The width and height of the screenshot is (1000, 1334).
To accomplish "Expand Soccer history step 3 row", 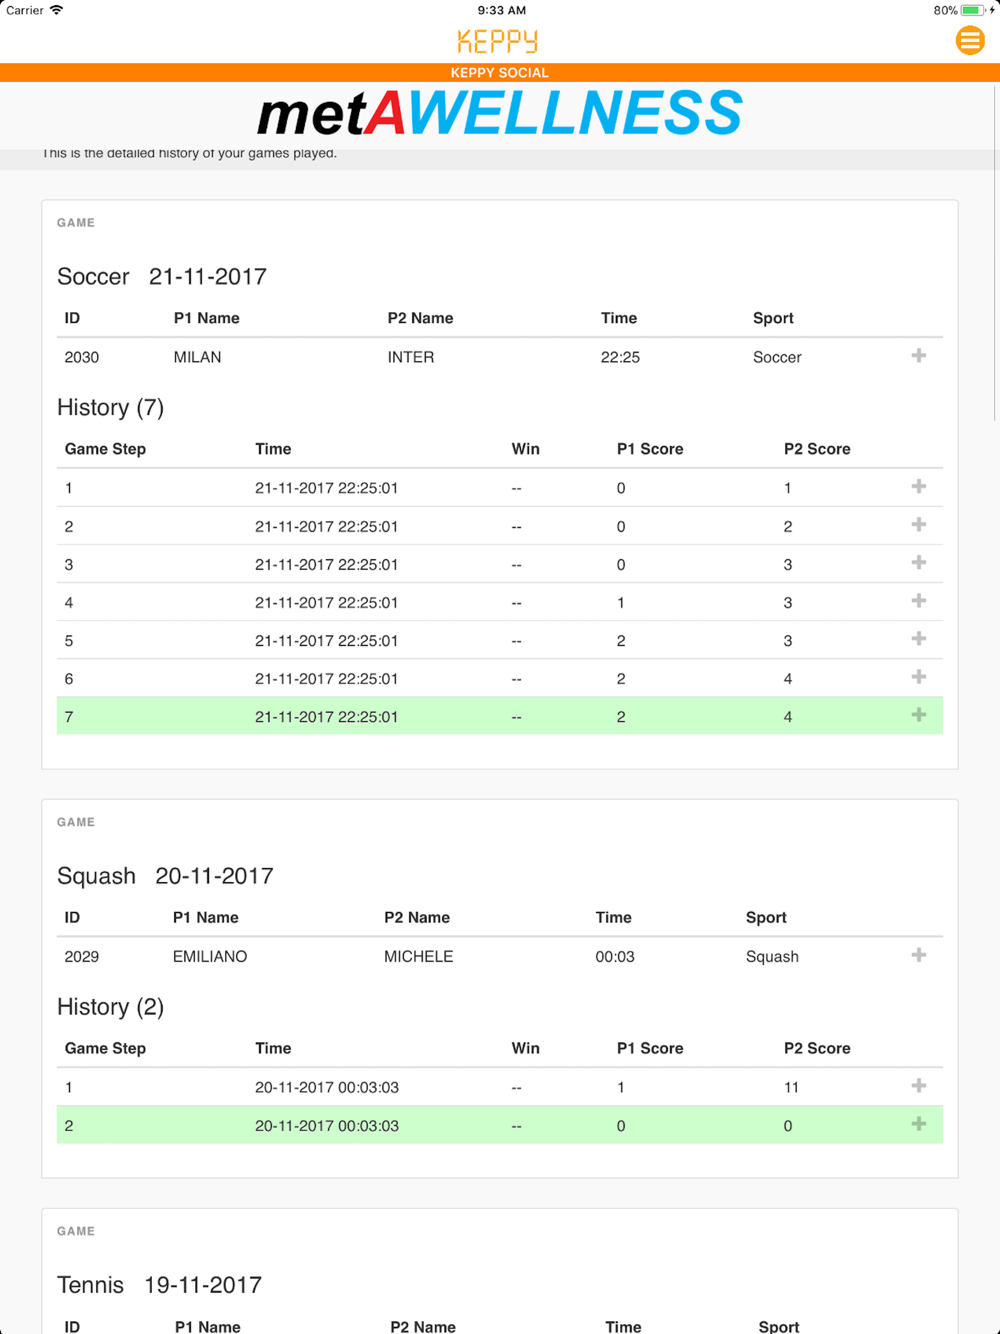I will 919,563.
